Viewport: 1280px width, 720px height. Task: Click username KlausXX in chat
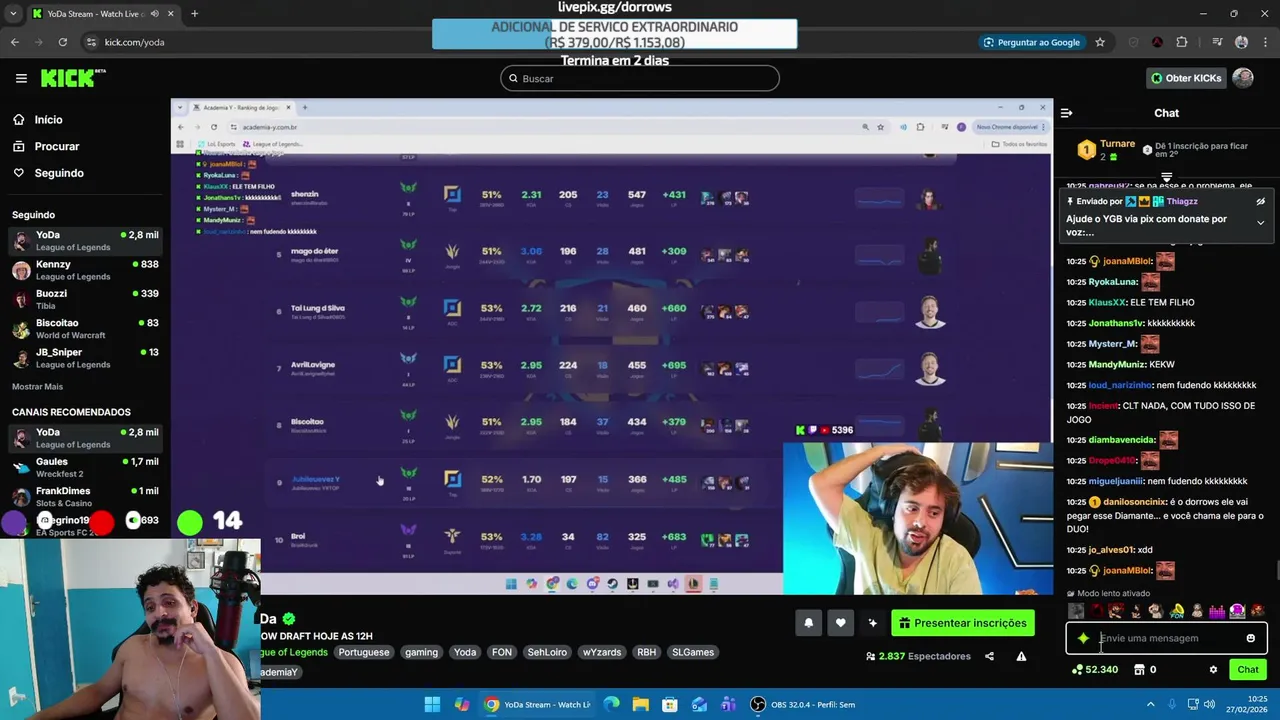(x=1107, y=302)
